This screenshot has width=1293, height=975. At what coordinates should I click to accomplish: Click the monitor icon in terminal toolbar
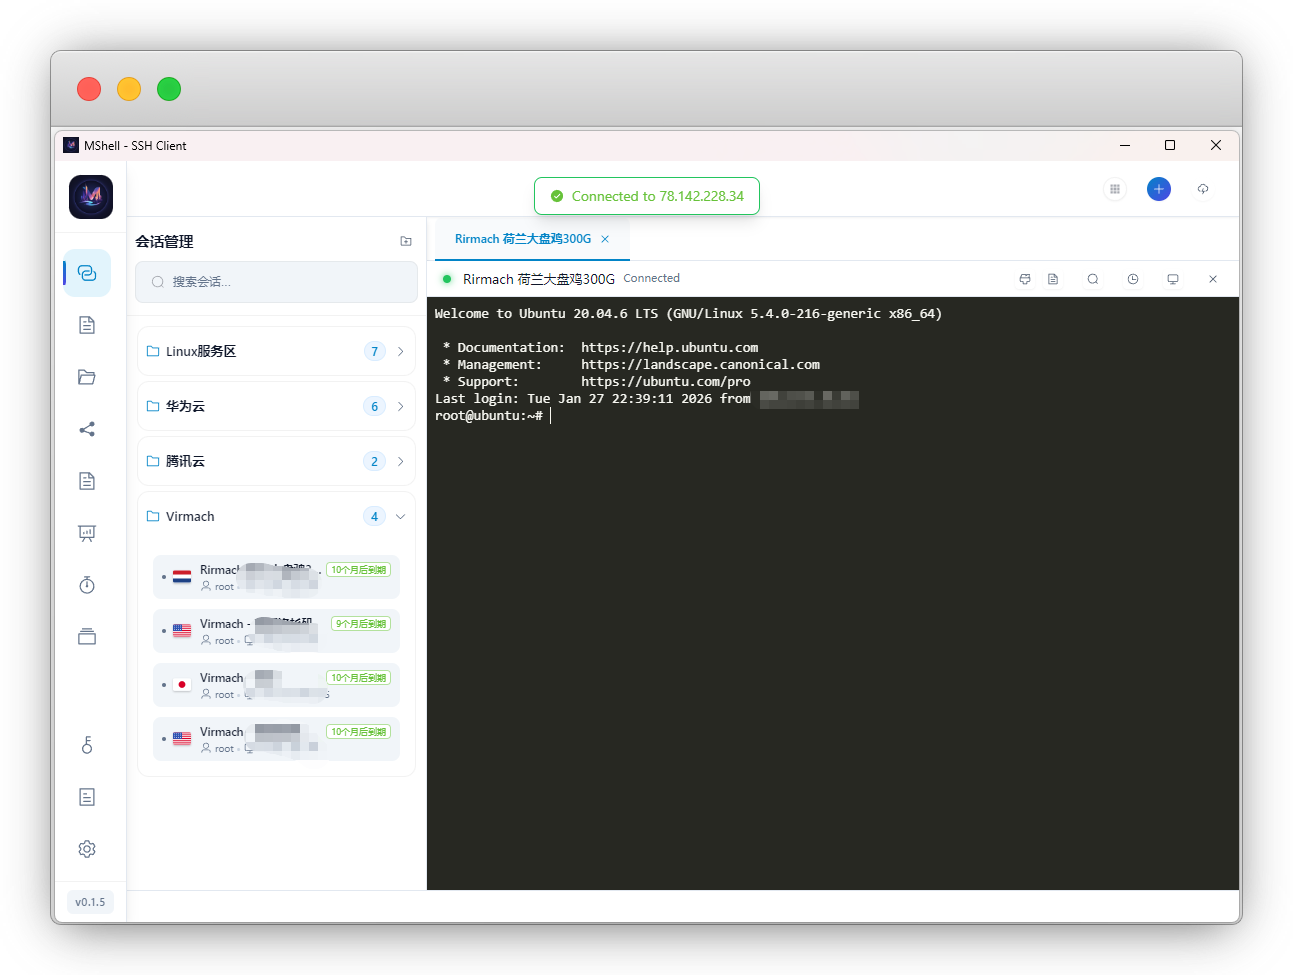tap(1172, 279)
